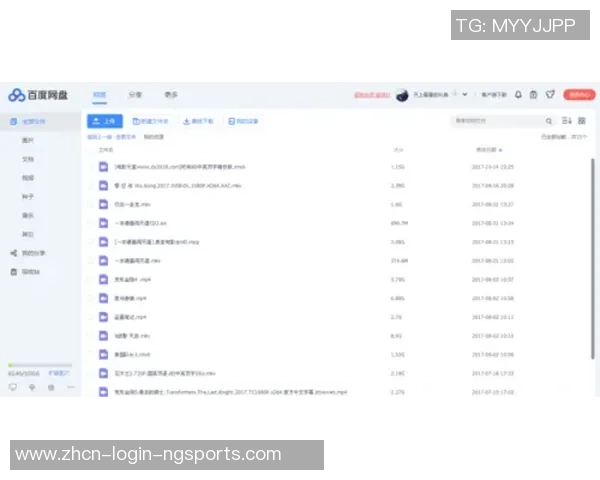Click video file icon of 696.7M row
Screen dimensions: 600x480
(103, 223)
